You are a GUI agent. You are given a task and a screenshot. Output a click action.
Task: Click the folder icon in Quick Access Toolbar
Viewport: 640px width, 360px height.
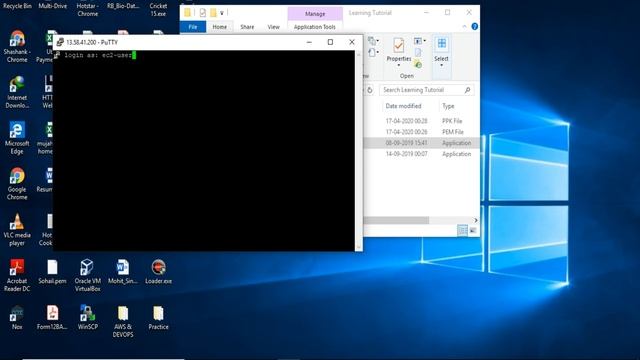[x=213, y=13]
